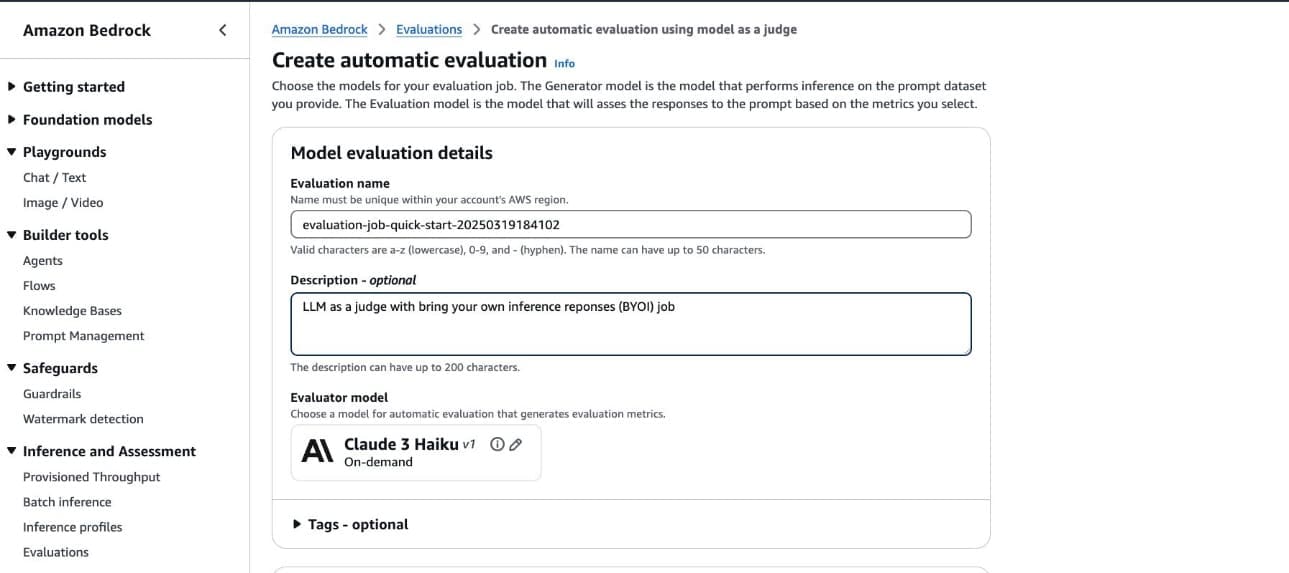
Task: Go to Guardrails page
Action: click(x=52, y=394)
